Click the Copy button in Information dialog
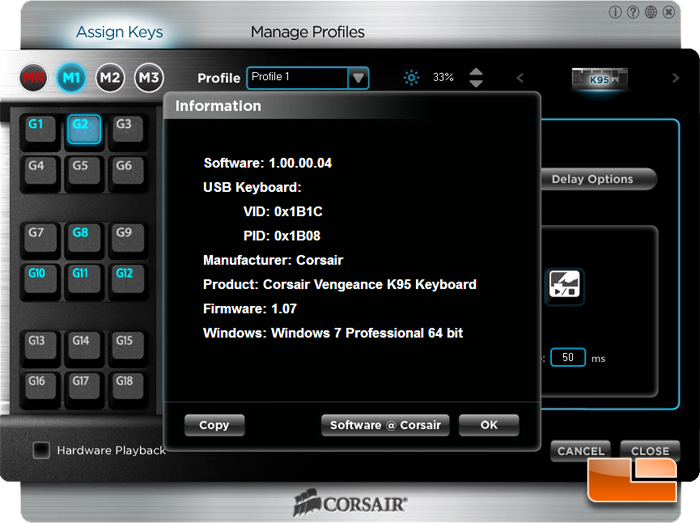700x523 pixels. (x=214, y=425)
